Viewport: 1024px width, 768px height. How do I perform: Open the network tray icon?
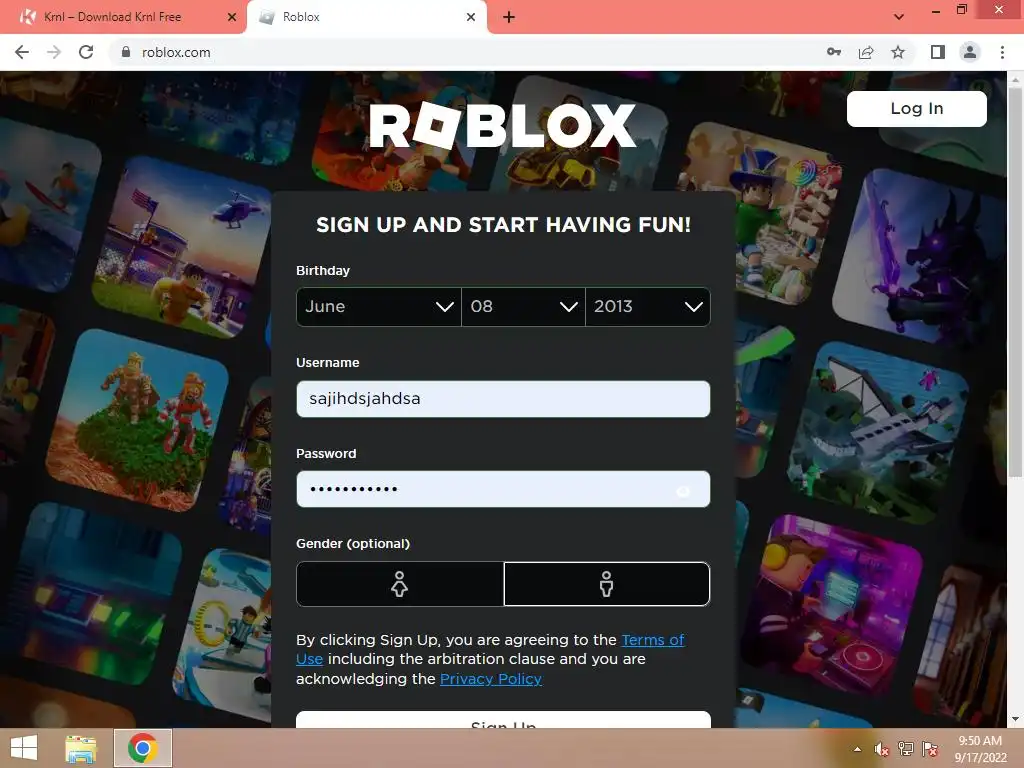point(906,749)
